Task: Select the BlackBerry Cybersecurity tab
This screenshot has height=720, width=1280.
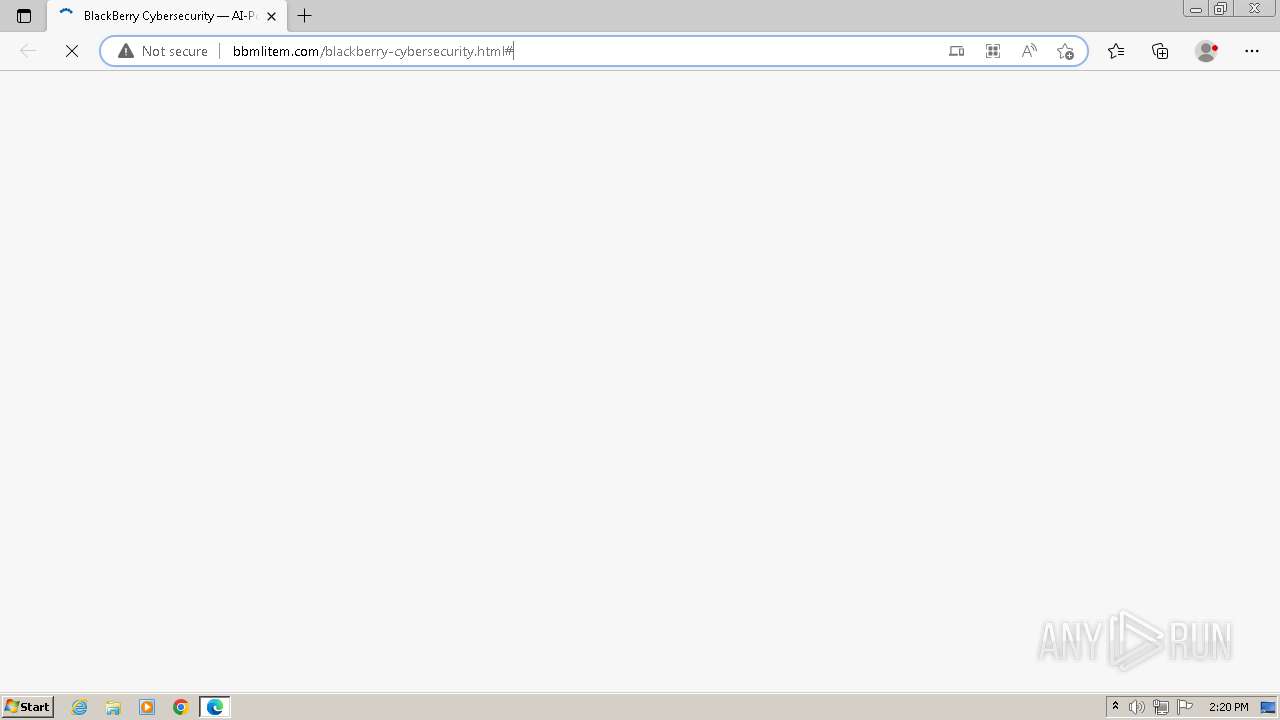Action: (167, 16)
